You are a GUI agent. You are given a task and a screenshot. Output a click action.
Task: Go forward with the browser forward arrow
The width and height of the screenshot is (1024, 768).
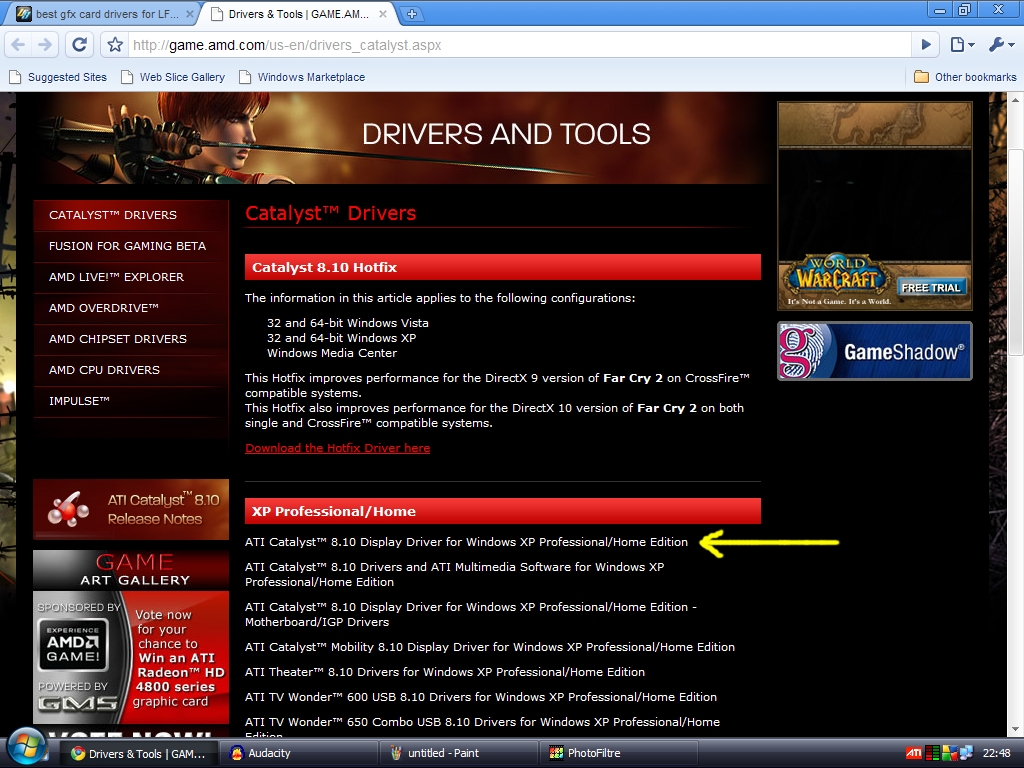(44, 44)
